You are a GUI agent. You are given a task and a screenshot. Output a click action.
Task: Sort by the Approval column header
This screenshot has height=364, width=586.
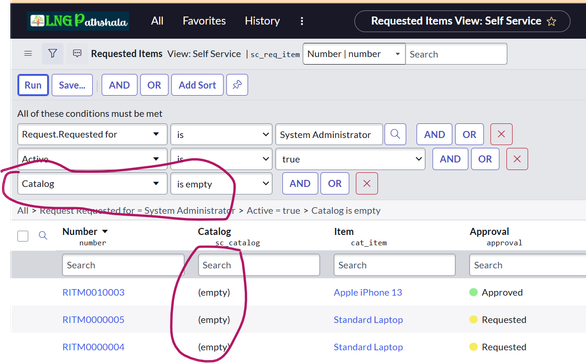tap(489, 231)
